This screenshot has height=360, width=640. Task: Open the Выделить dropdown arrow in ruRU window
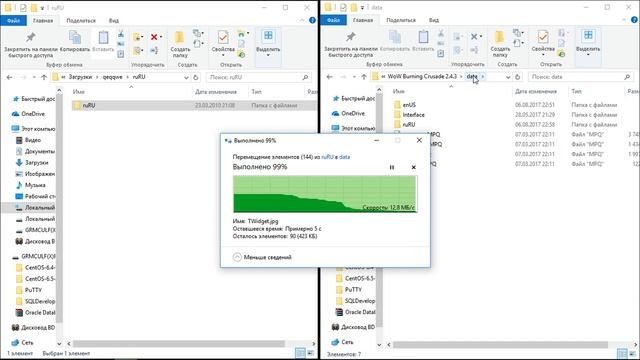click(268, 55)
